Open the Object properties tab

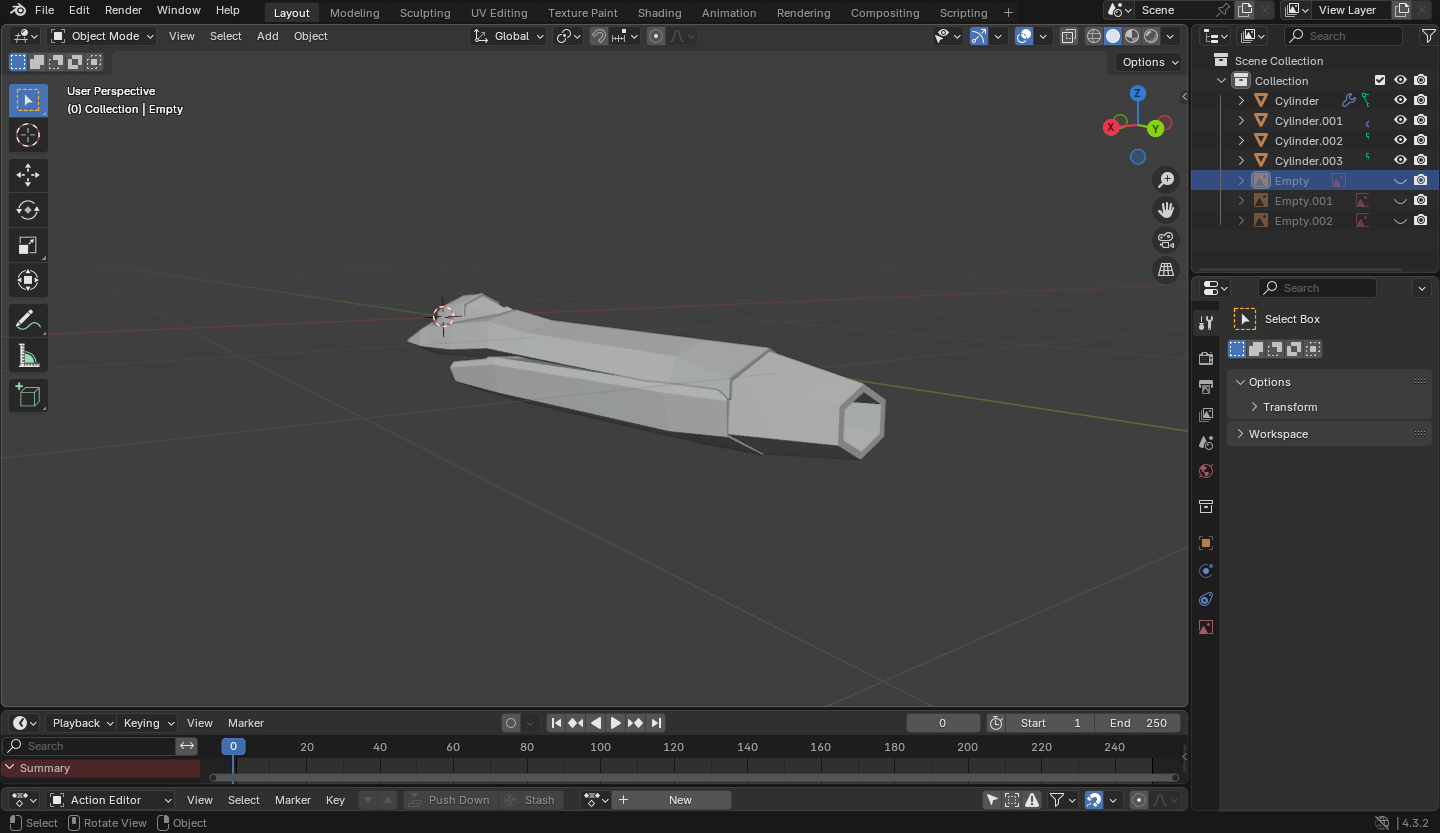coord(1206,543)
